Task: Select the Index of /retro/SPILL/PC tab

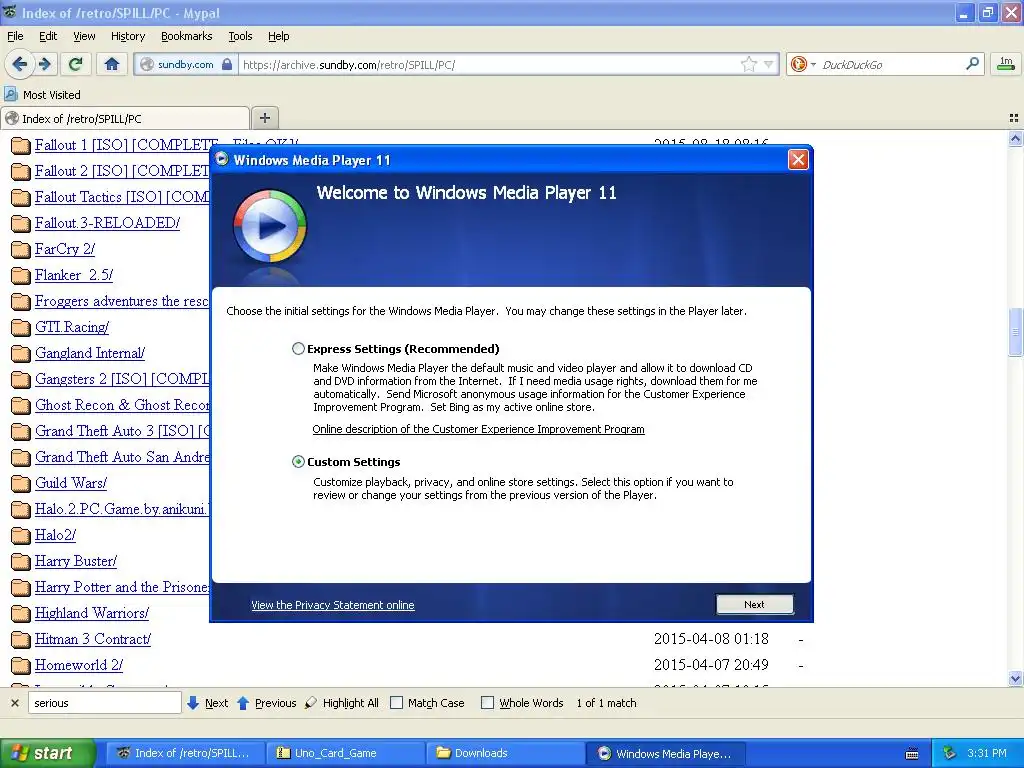Action: pos(125,118)
